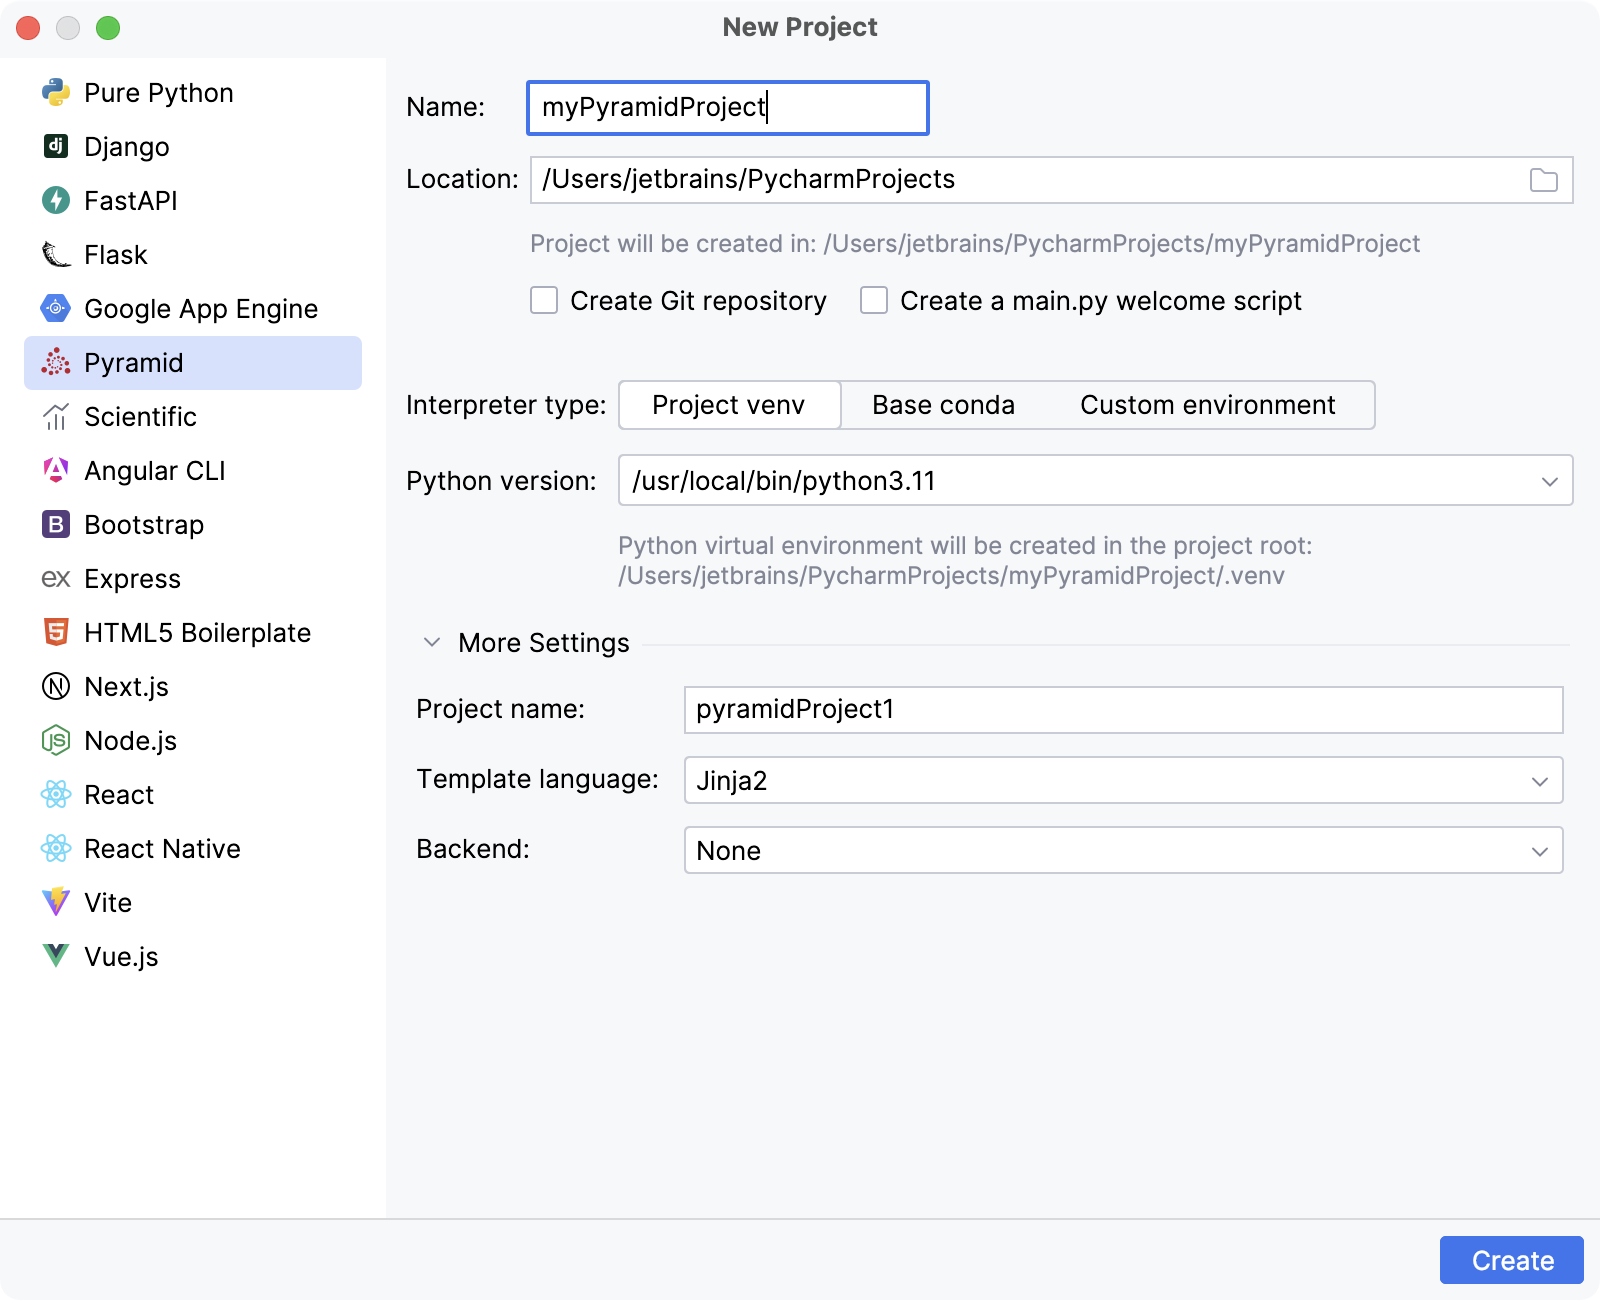Click the Django dj icon
The width and height of the screenshot is (1600, 1300).
pos(56,147)
